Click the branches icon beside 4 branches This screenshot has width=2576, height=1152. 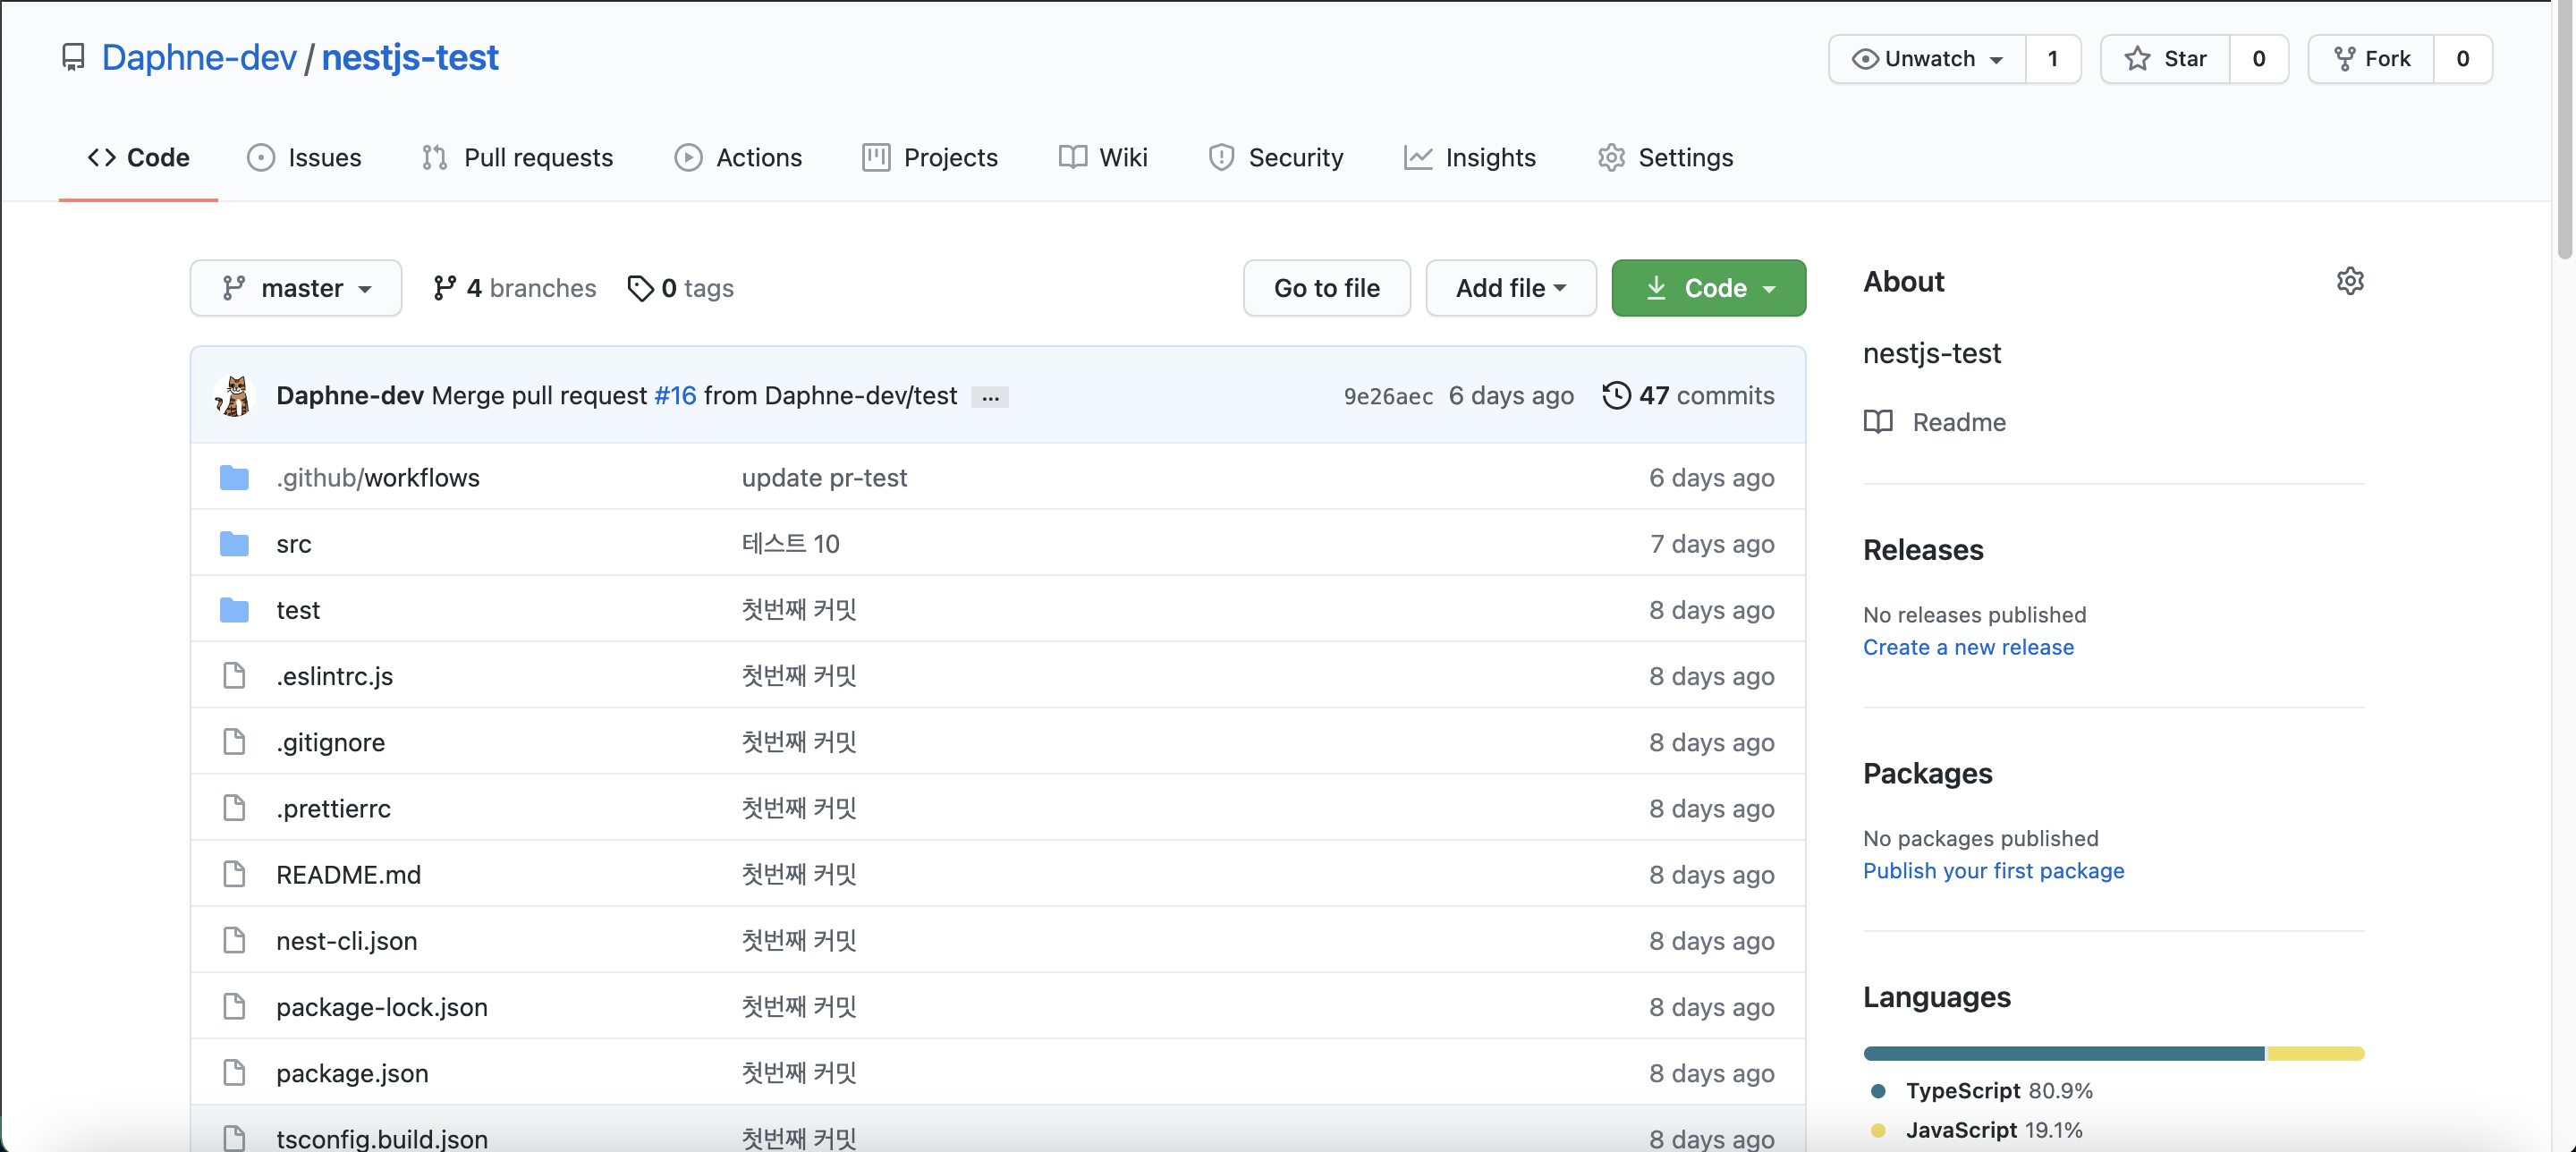pyautogui.click(x=445, y=288)
